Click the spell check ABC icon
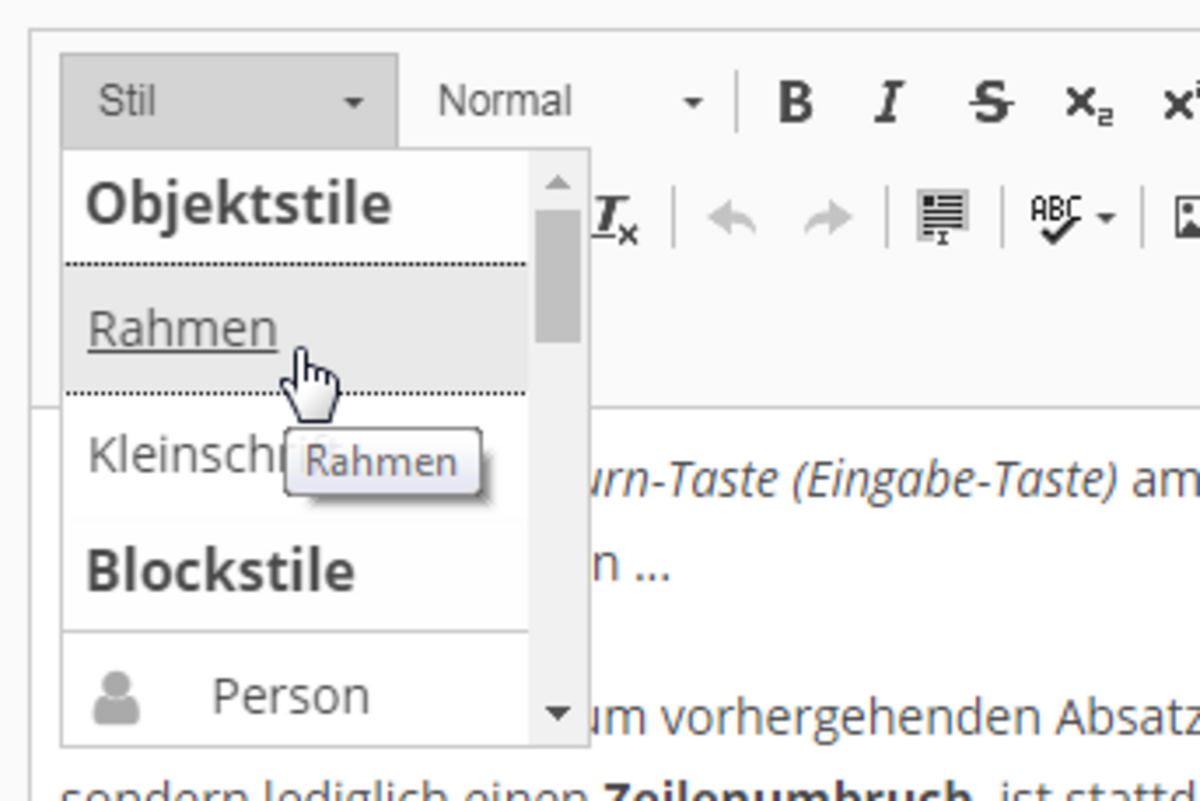 1056,217
